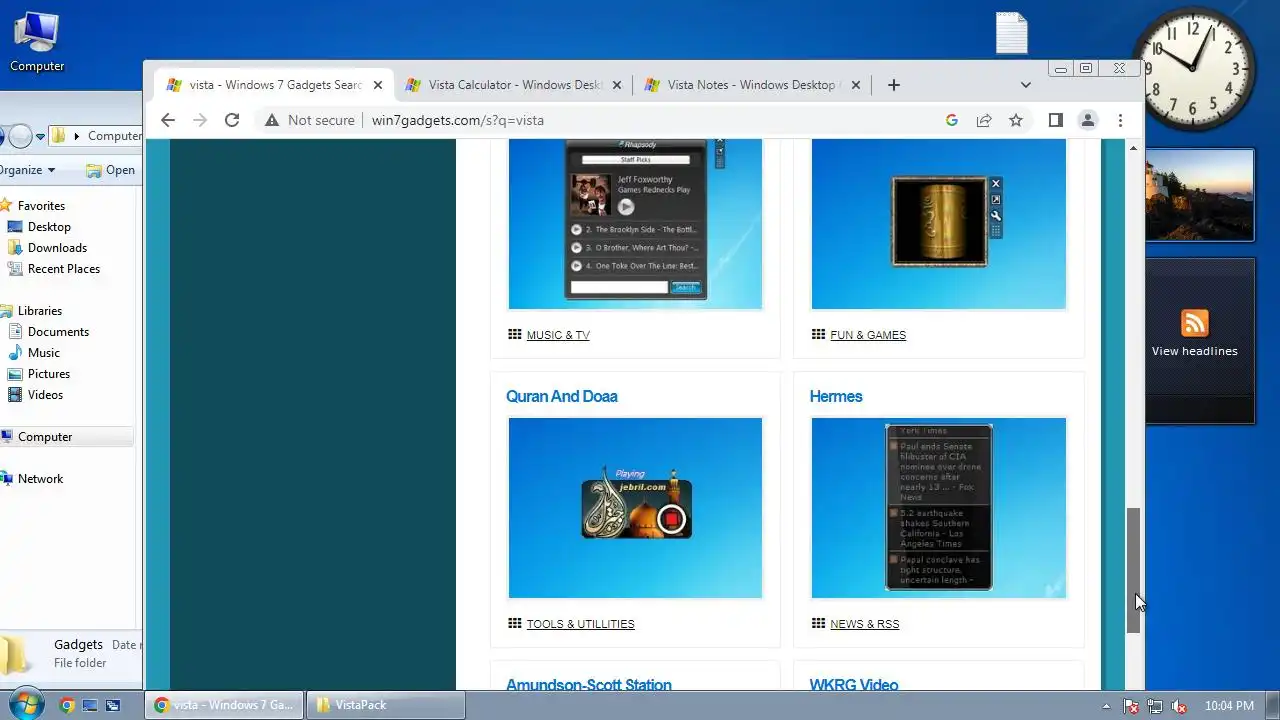
Task: Click the Not secure warning icon
Action: click(x=271, y=120)
